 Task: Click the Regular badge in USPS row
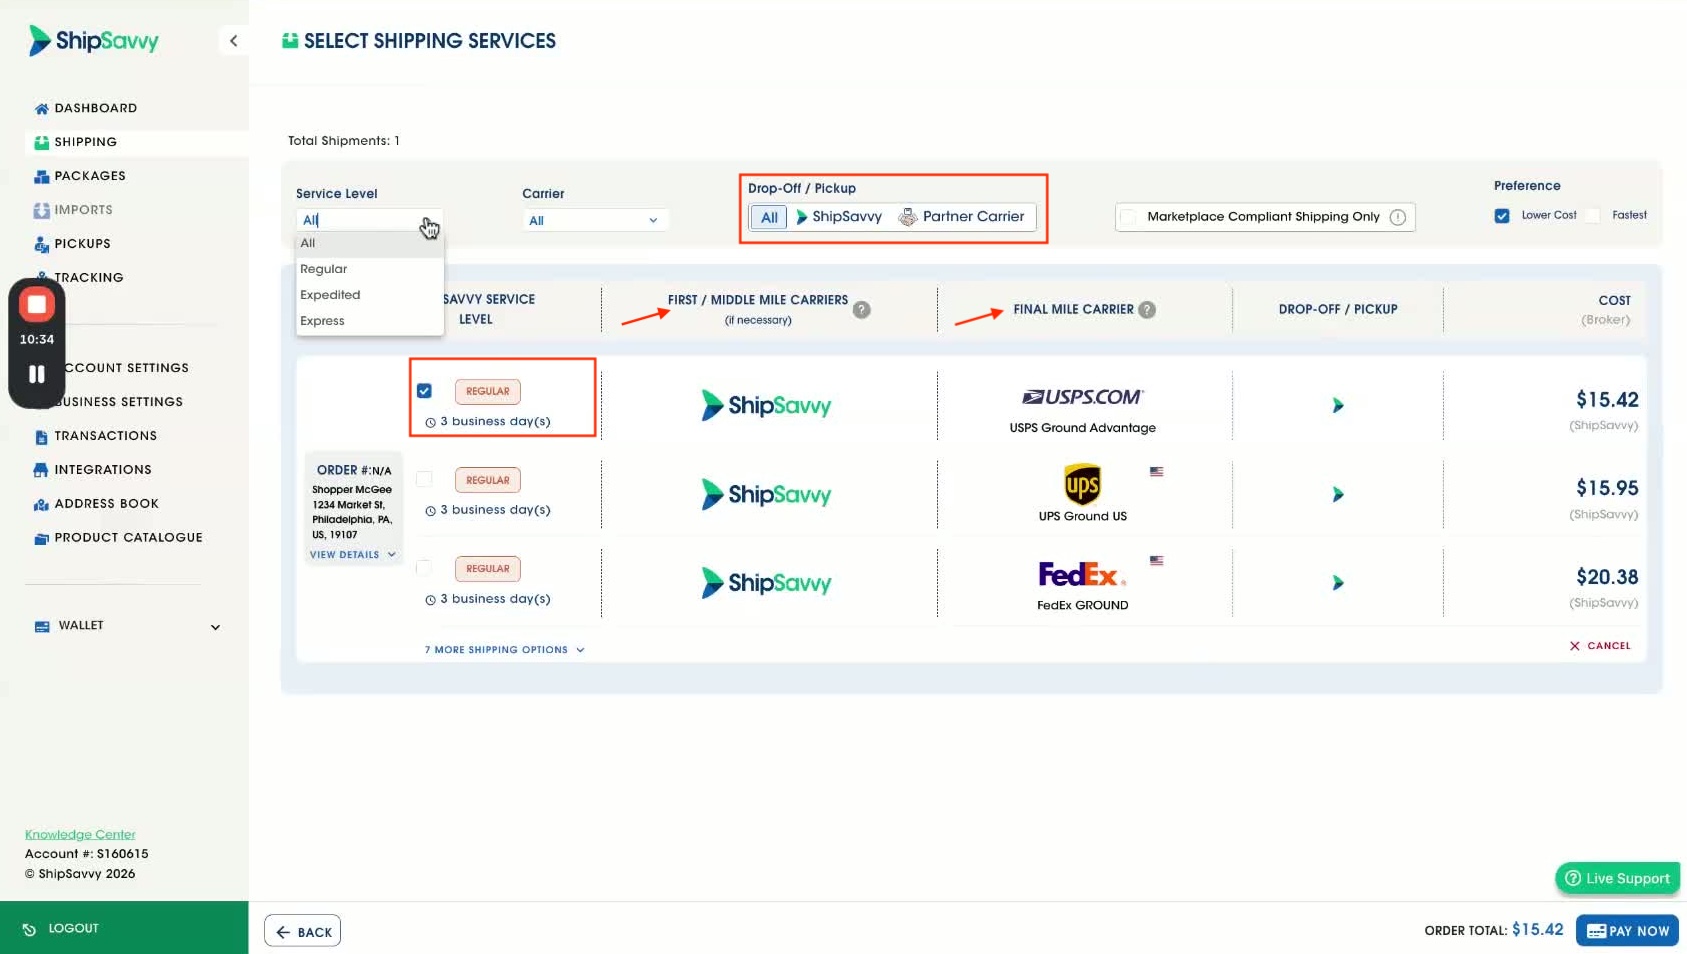click(x=488, y=391)
